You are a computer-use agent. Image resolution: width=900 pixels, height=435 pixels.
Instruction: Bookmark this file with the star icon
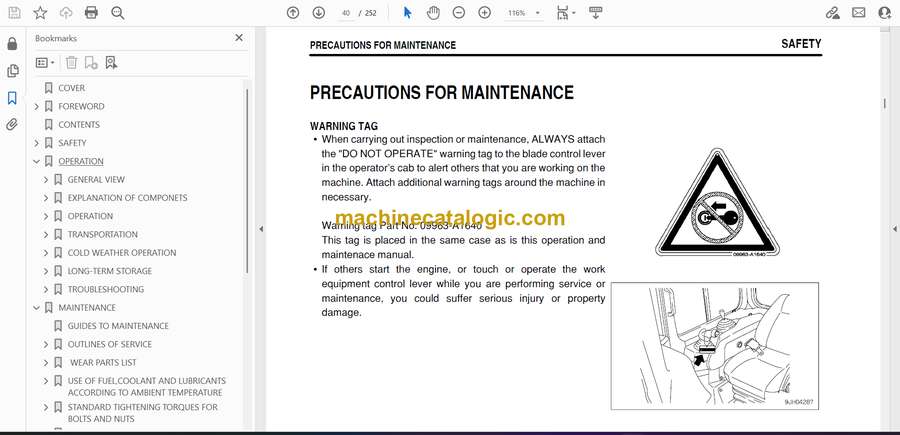(40, 13)
